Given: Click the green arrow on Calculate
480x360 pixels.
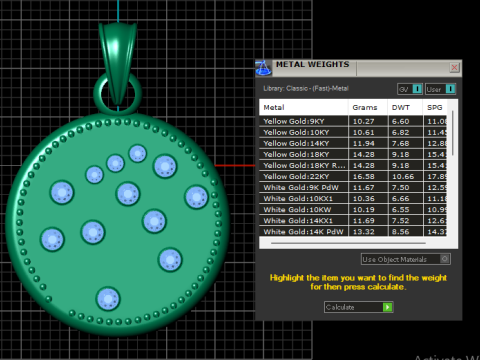Looking at the screenshot, I should (387, 307).
